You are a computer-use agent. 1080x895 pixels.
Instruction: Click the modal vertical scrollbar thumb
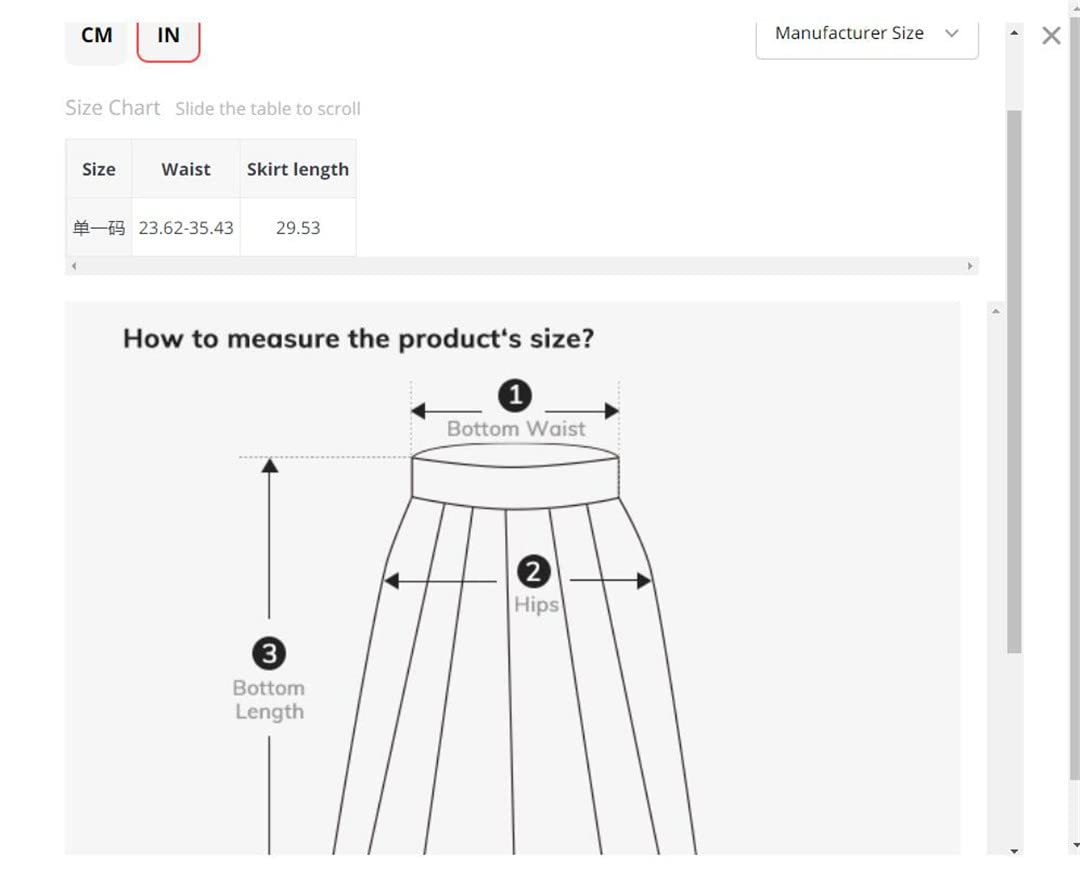point(1014,381)
